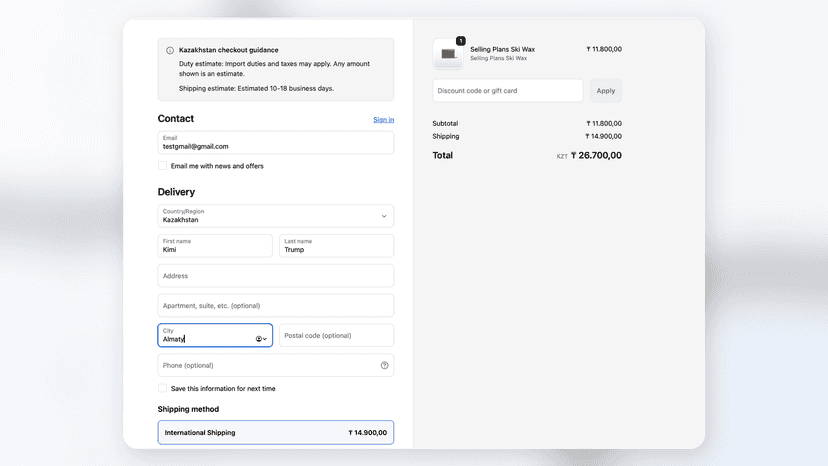Click the Shipping method heading
This screenshot has height=466, width=828.
[188, 409]
